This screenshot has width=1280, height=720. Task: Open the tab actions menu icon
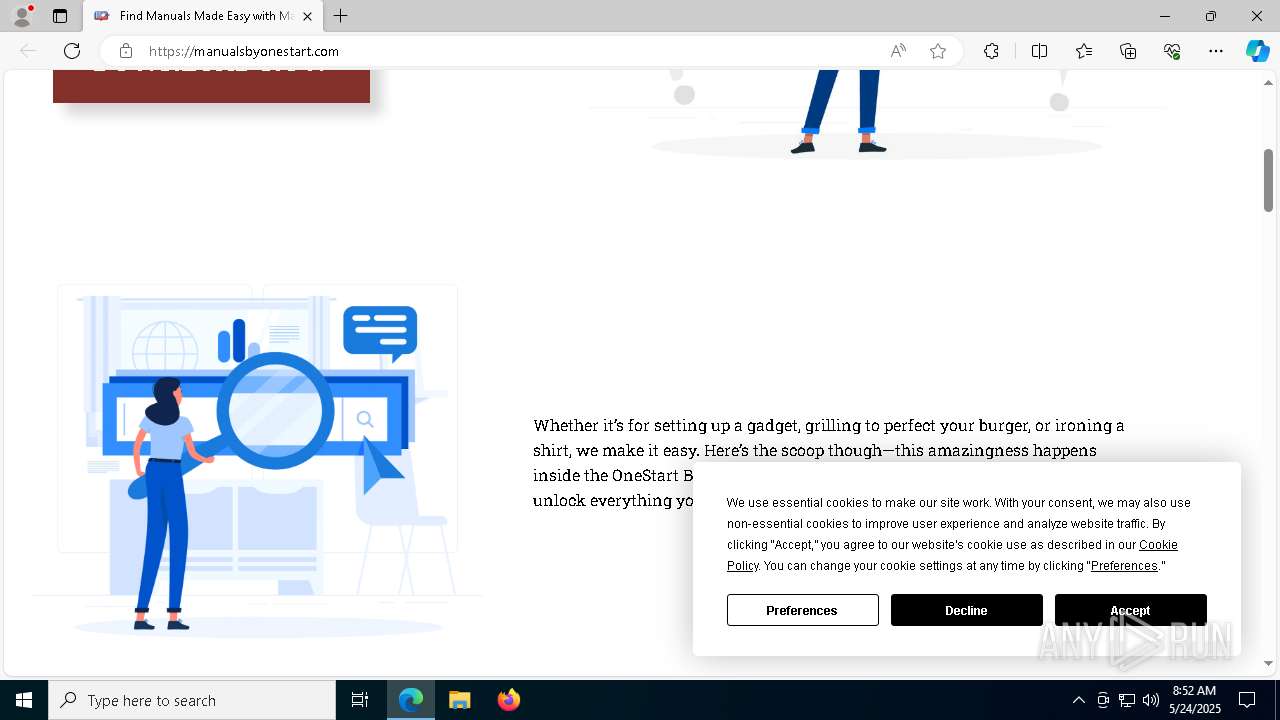pos(60,16)
